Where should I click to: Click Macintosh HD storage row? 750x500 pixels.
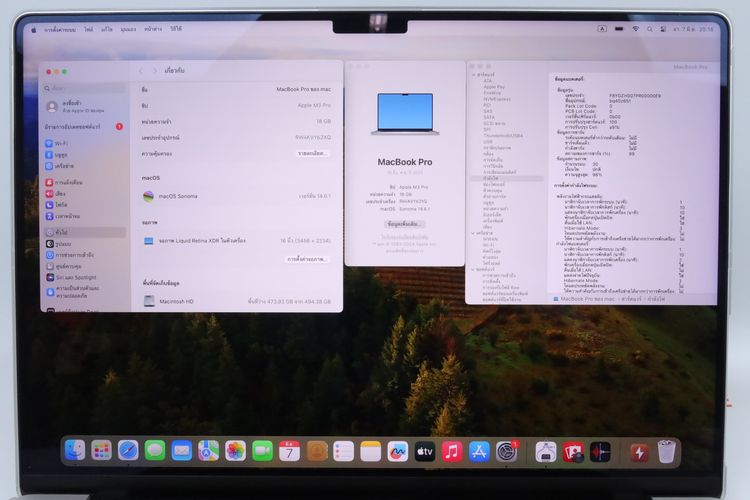click(x=237, y=301)
